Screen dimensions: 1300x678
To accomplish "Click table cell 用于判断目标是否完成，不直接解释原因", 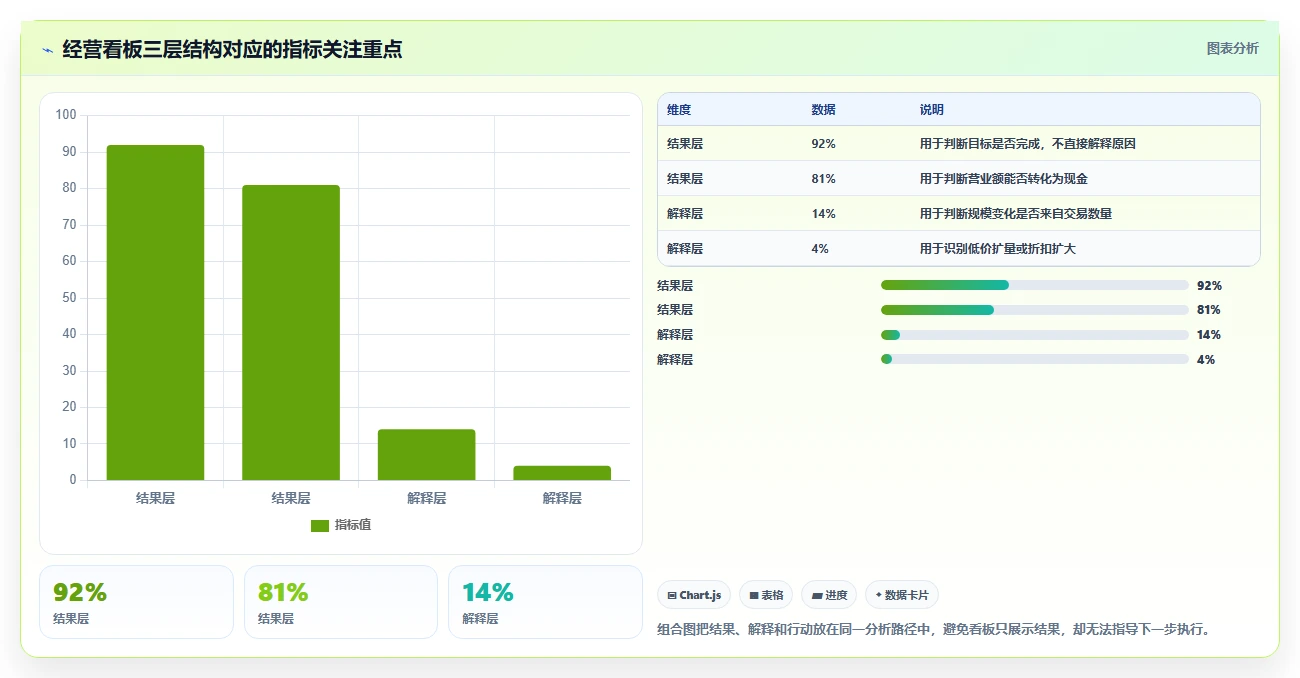I will [1027, 144].
